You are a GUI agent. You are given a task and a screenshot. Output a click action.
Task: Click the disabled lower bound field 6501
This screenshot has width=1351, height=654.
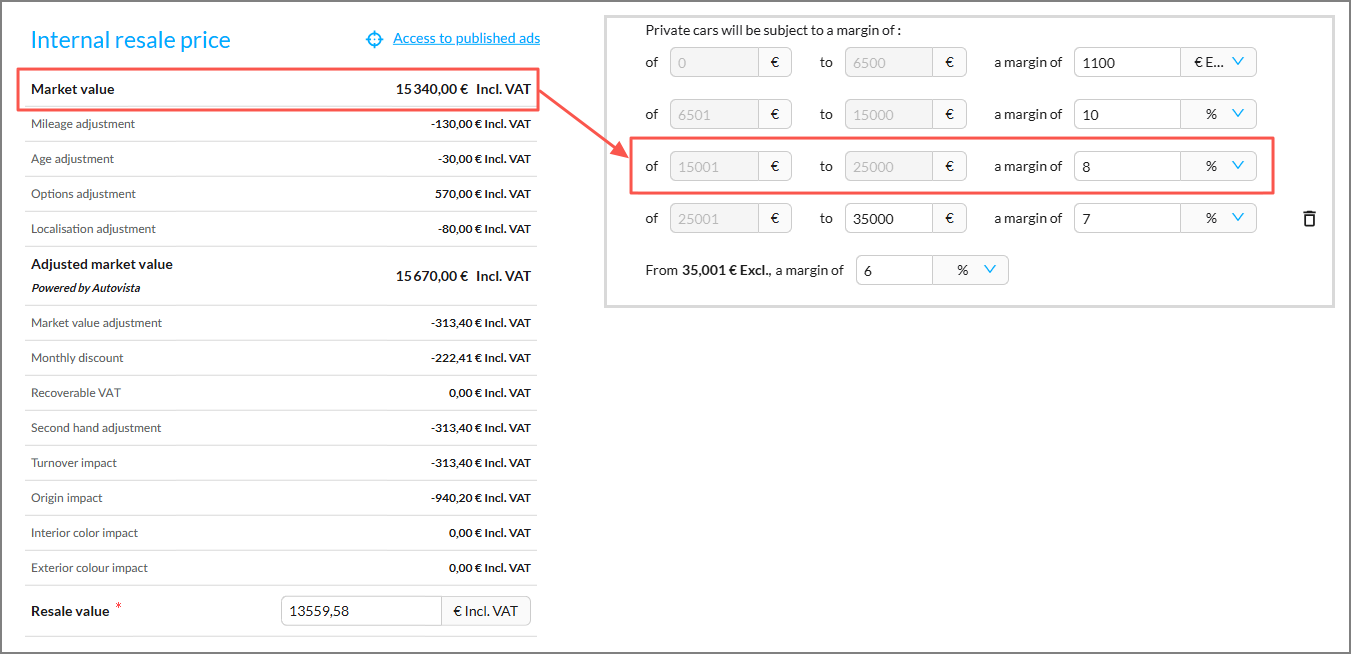pos(714,114)
